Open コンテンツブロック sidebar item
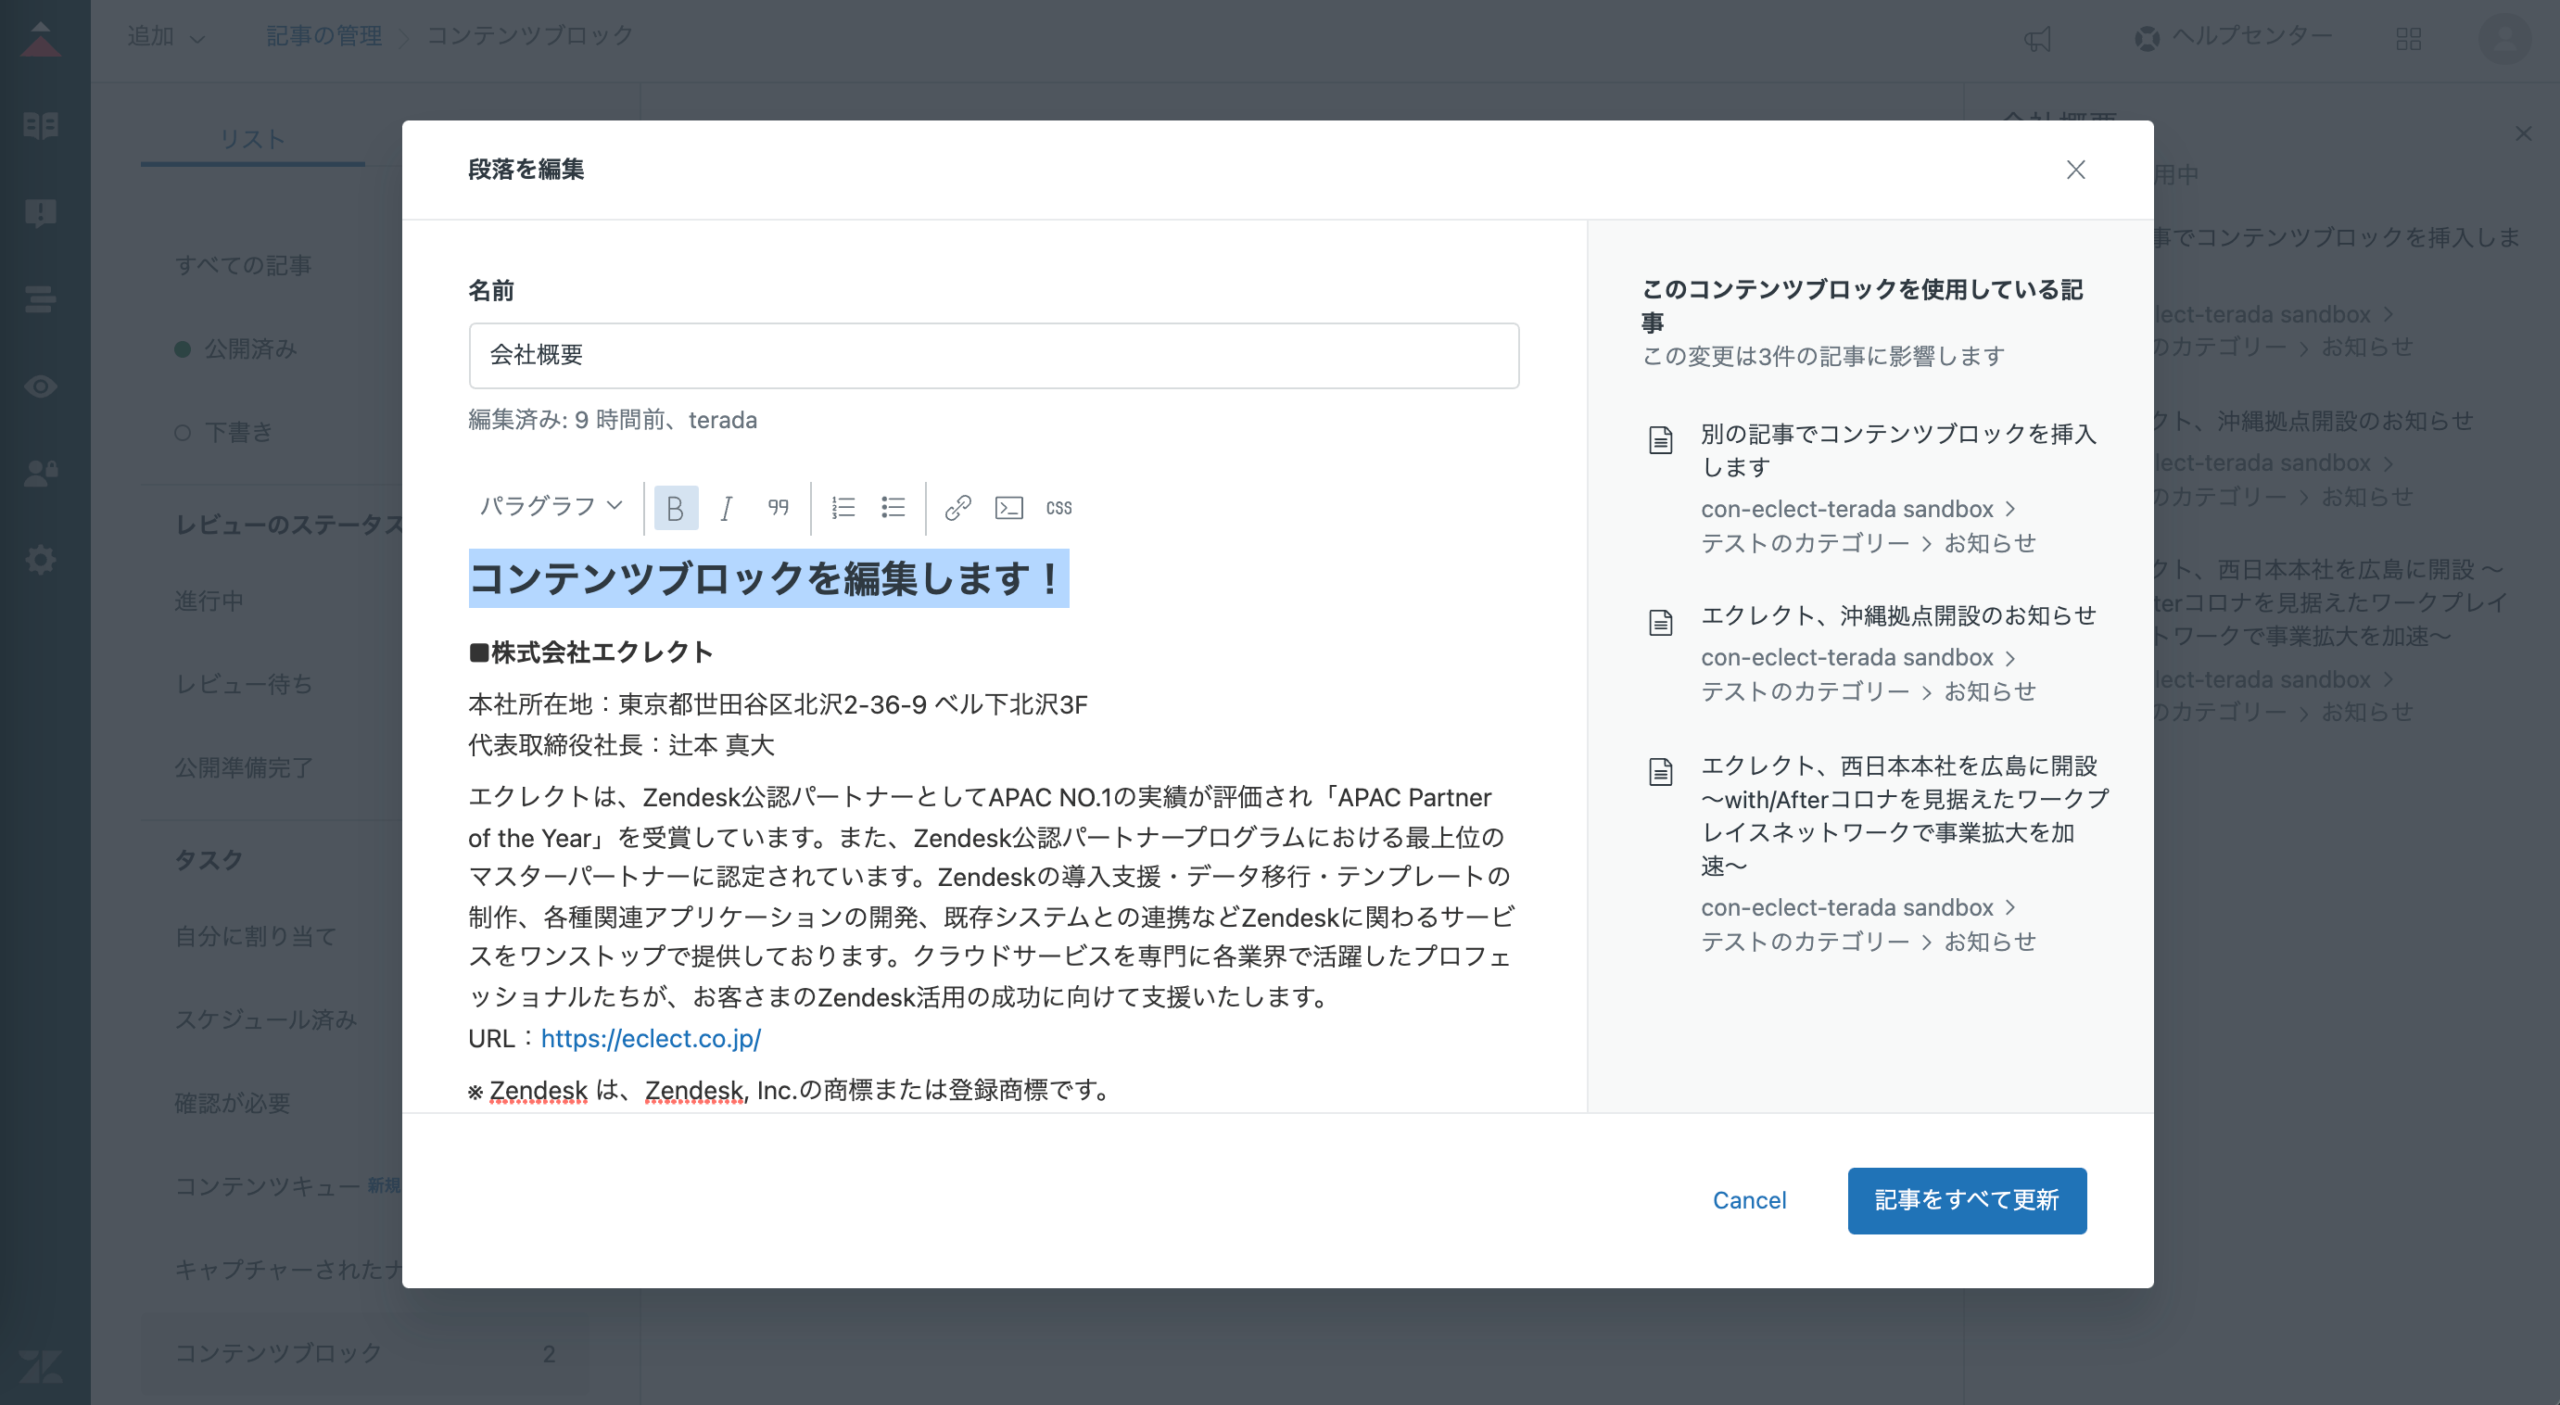The width and height of the screenshot is (2560, 1405). (364, 1353)
